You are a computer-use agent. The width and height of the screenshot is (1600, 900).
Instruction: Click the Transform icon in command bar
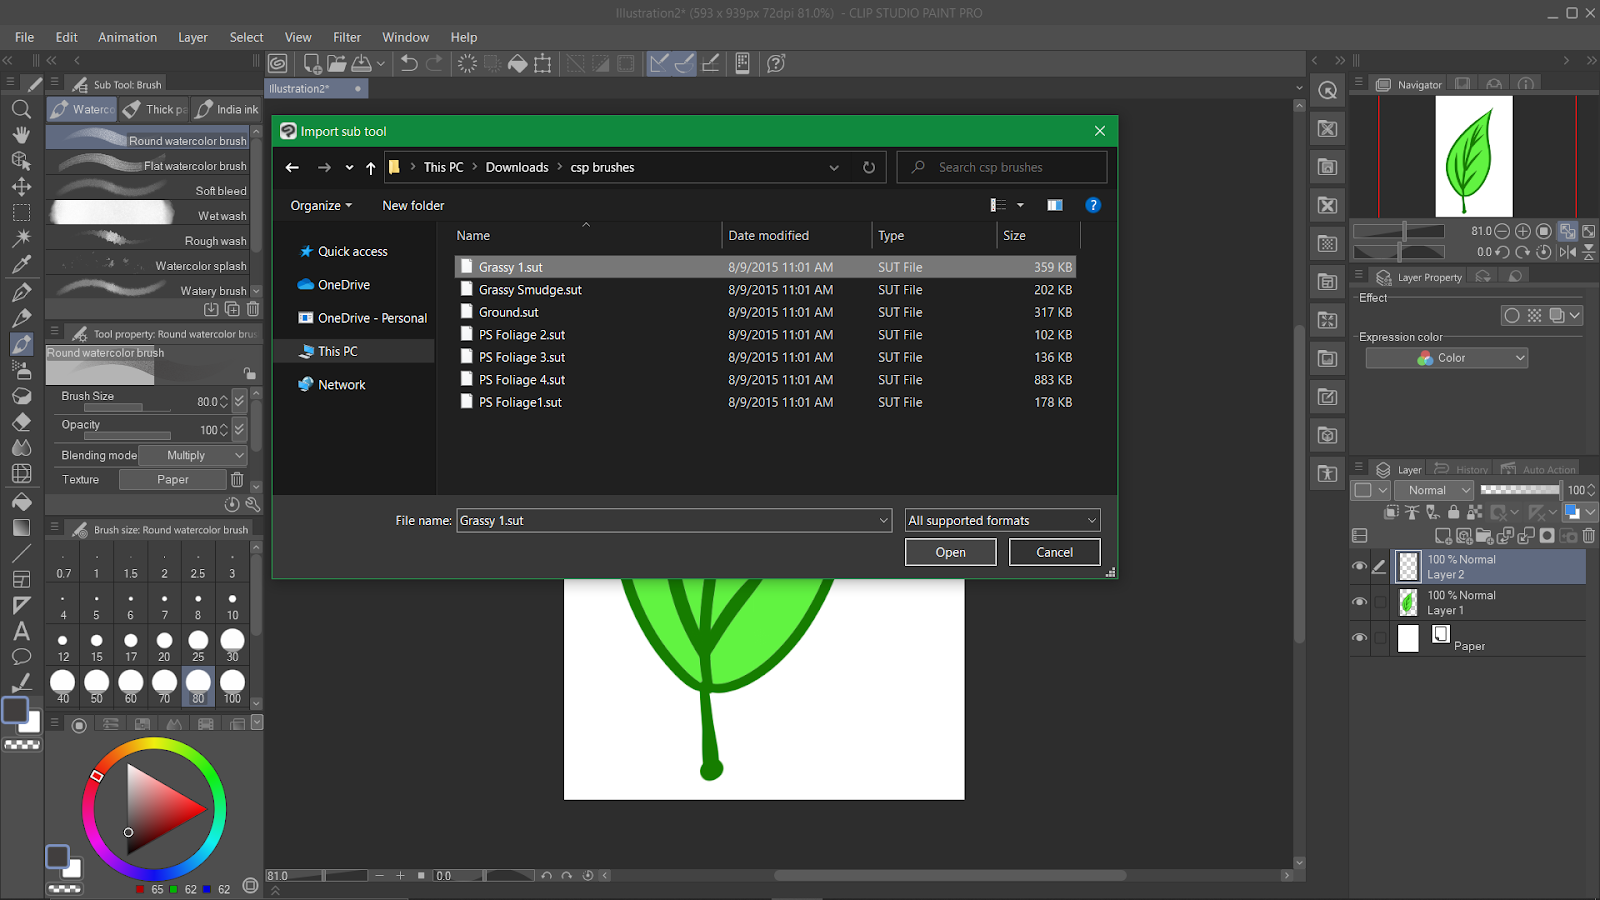(x=543, y=64)
